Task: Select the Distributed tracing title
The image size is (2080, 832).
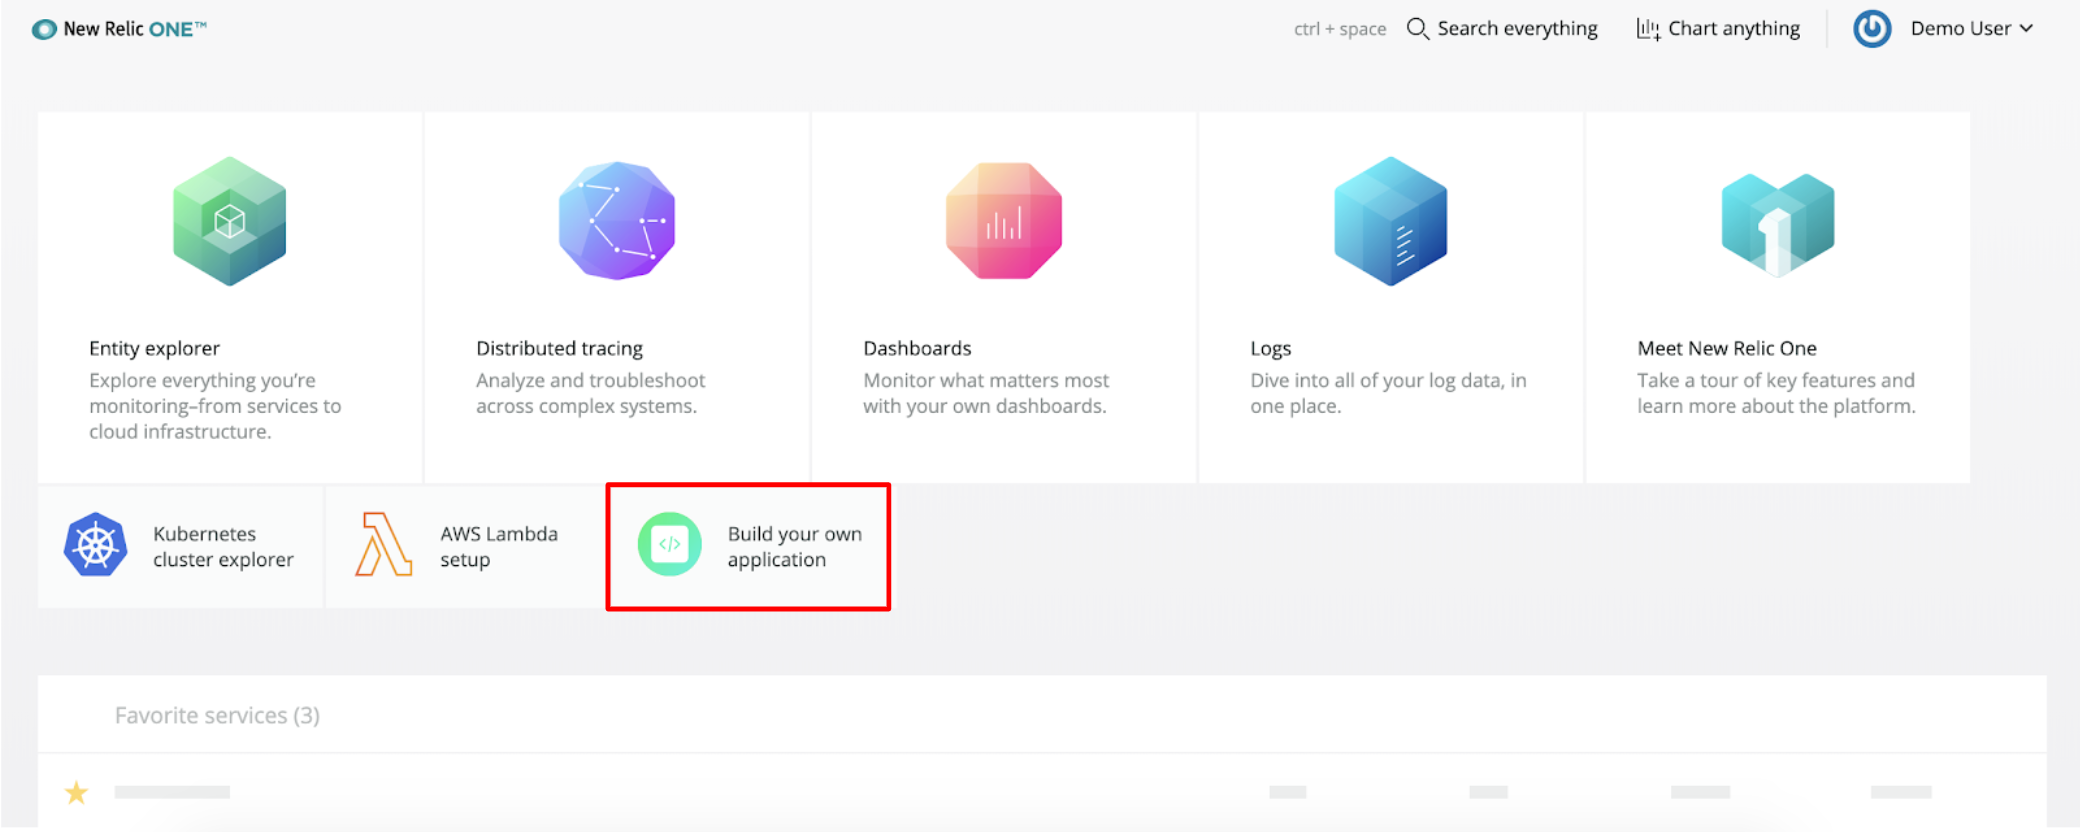Action: (x=559, y=348)
